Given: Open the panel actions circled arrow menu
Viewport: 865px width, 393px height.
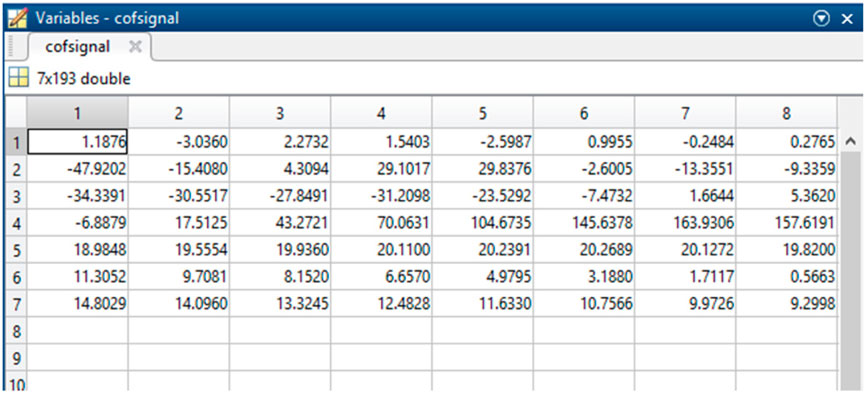Looking at the screenshot, I should [x=822, y=19].
